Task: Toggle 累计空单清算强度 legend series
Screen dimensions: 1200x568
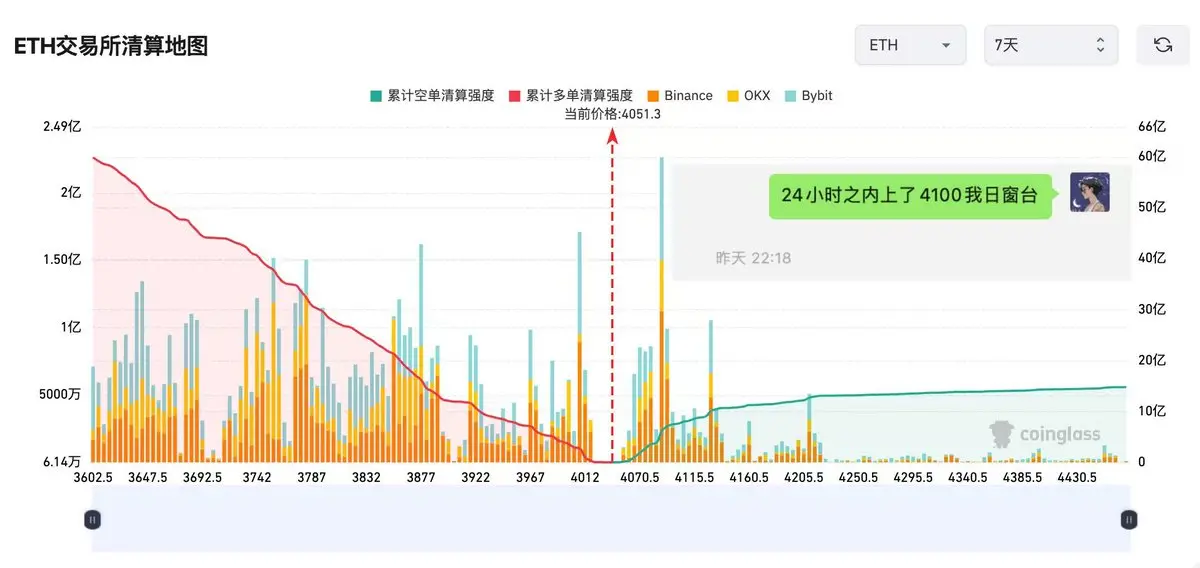Action: click(432, 96)
